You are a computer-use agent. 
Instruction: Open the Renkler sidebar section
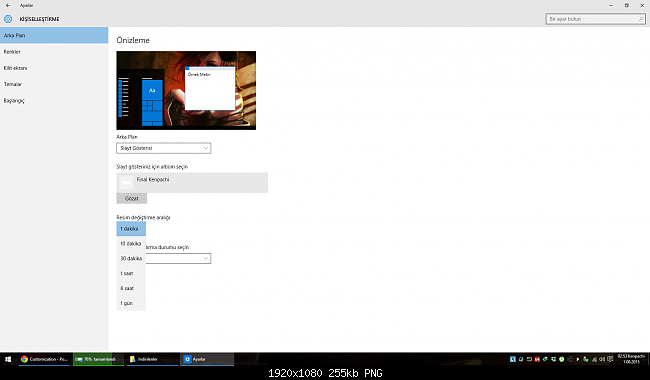point(54,52)
